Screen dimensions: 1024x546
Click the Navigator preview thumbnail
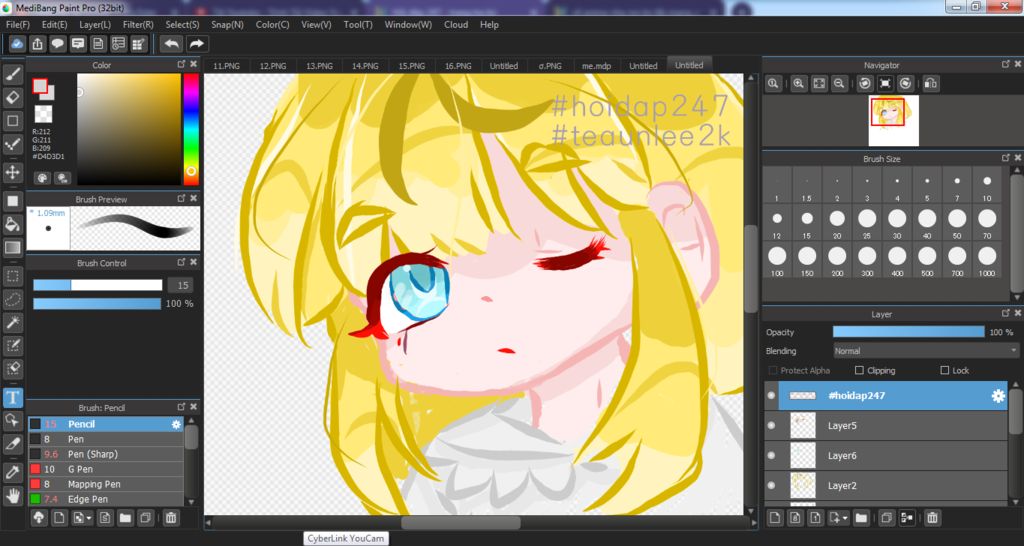pos(893,120)
